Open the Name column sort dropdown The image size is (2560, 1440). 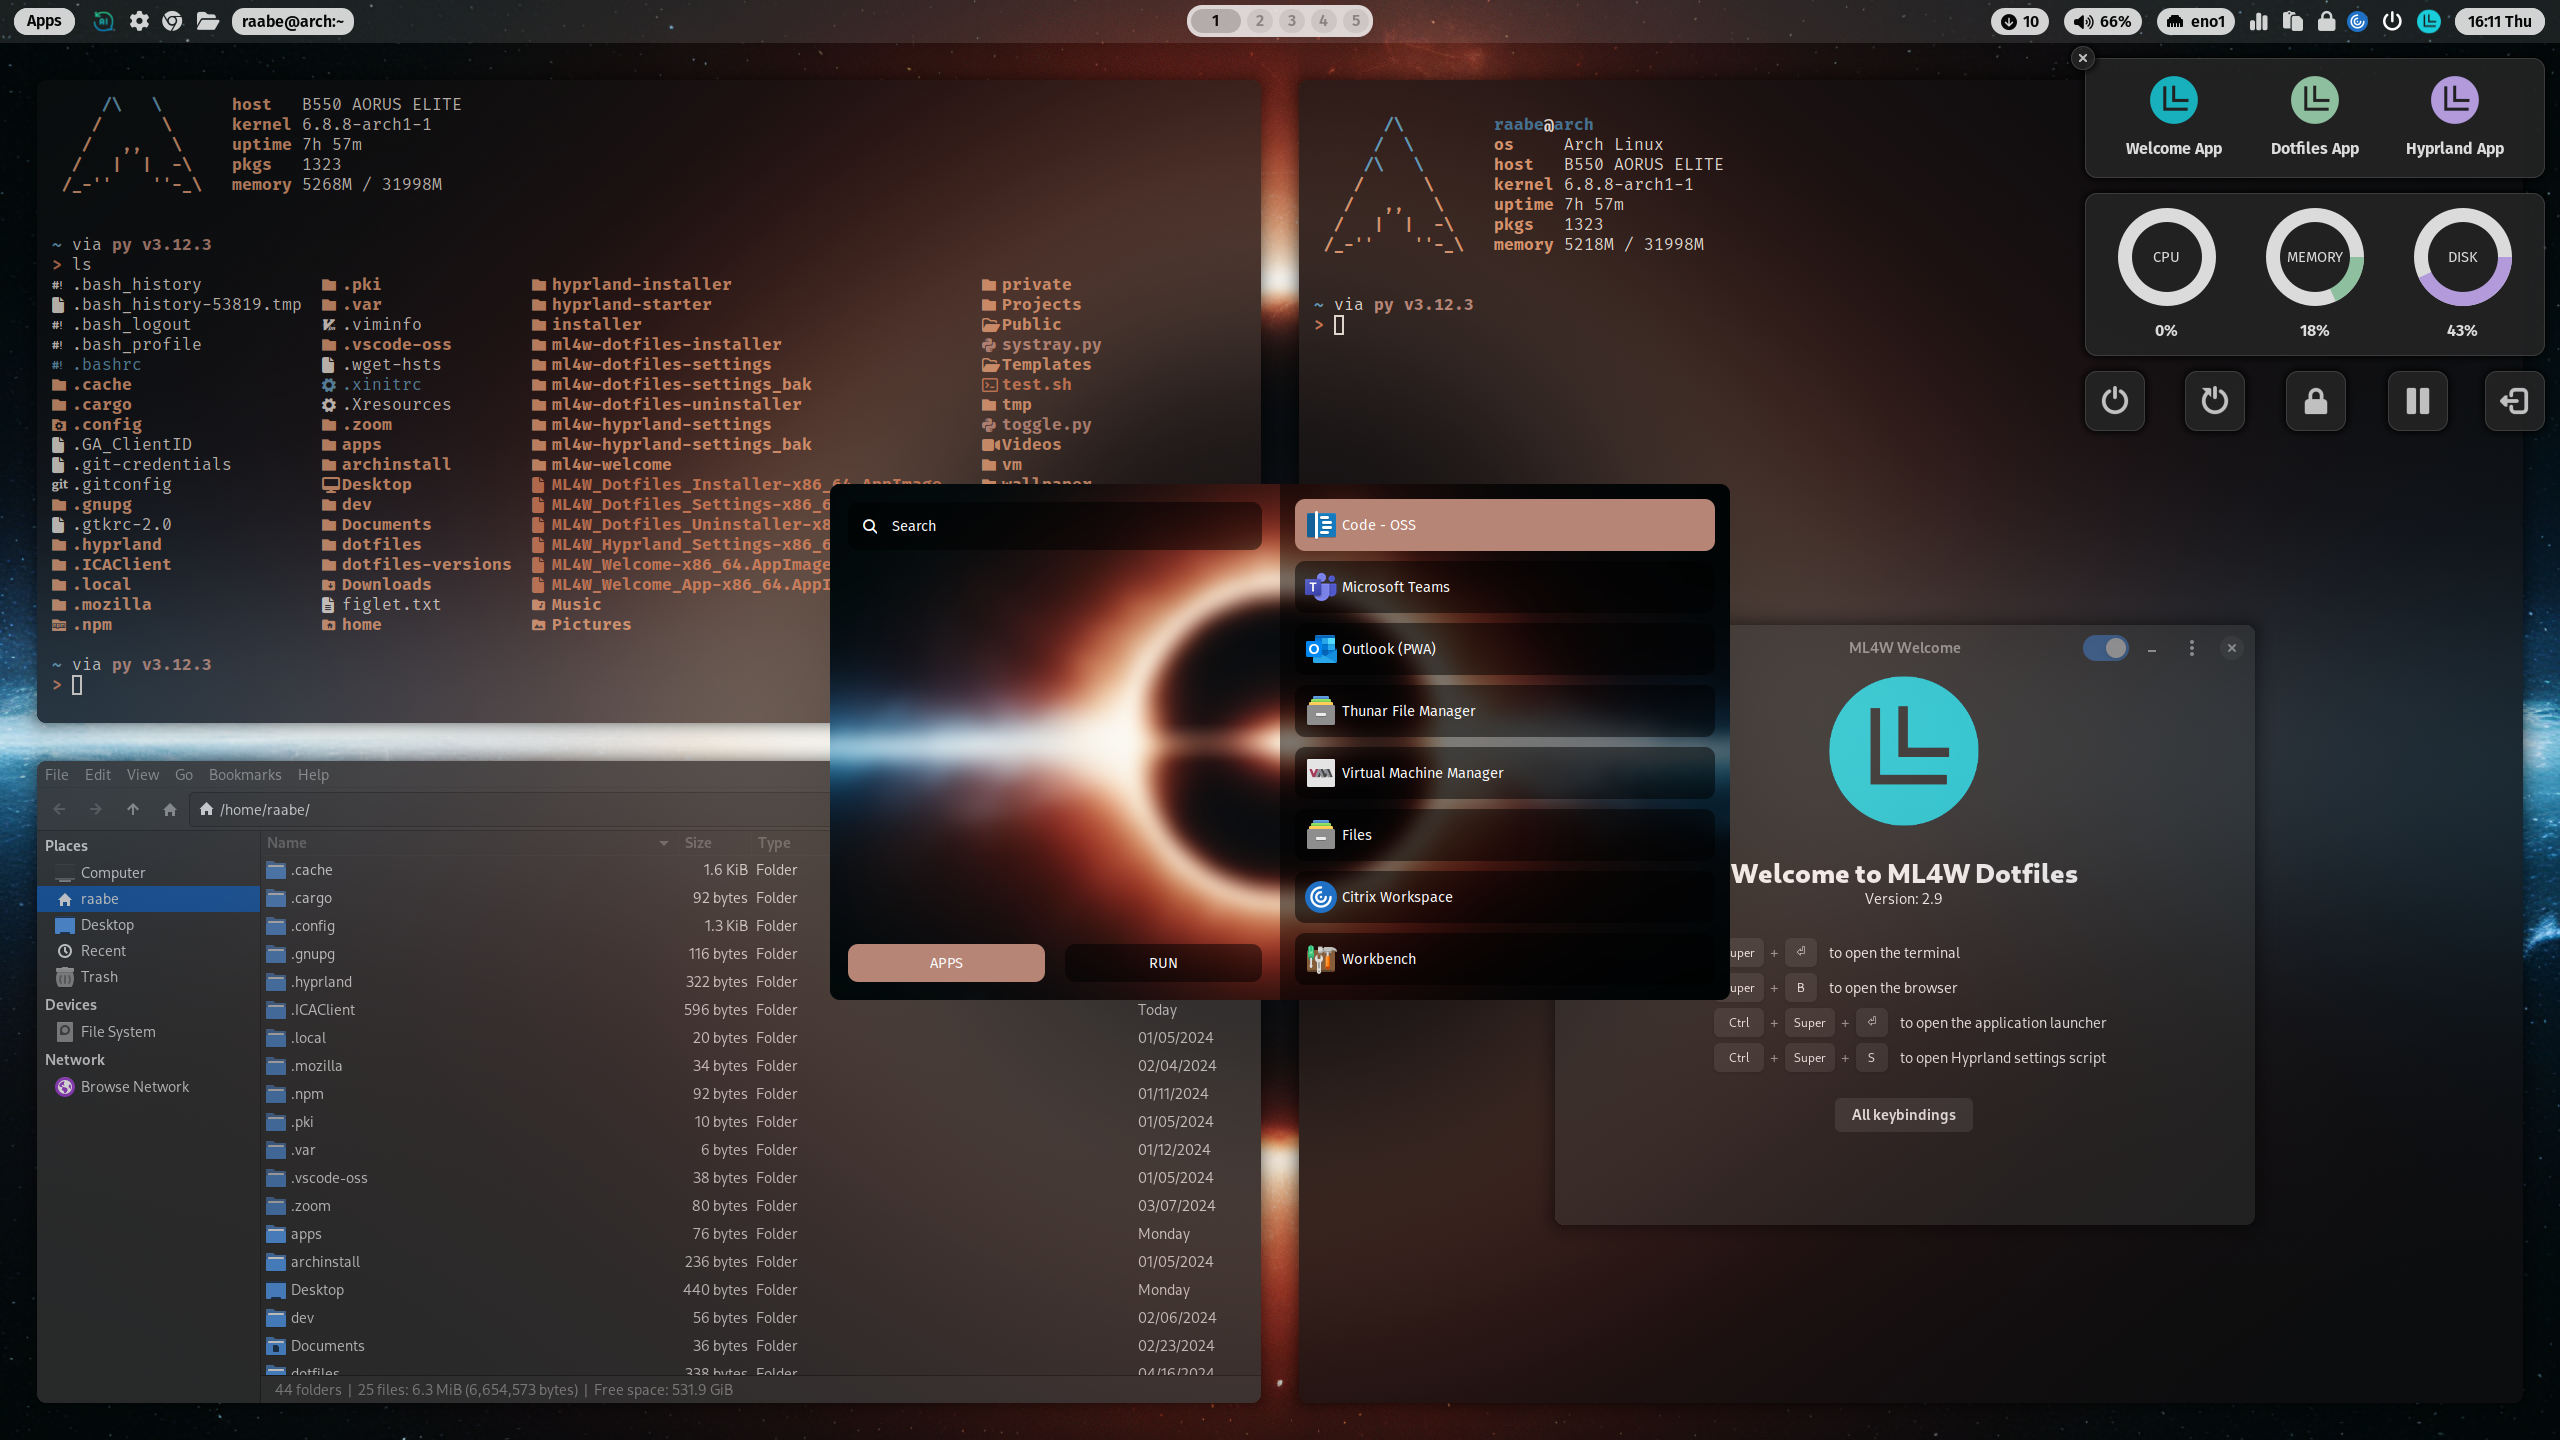(x=663, y=843)
